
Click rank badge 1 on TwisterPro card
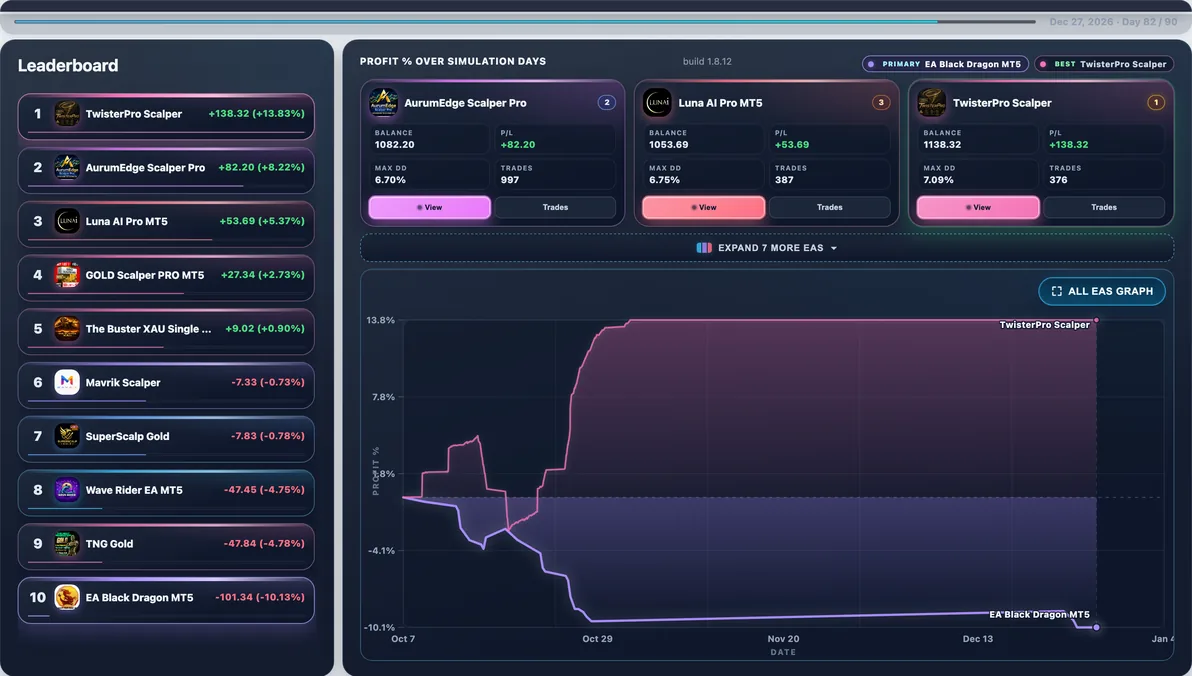pos(1156,103)
